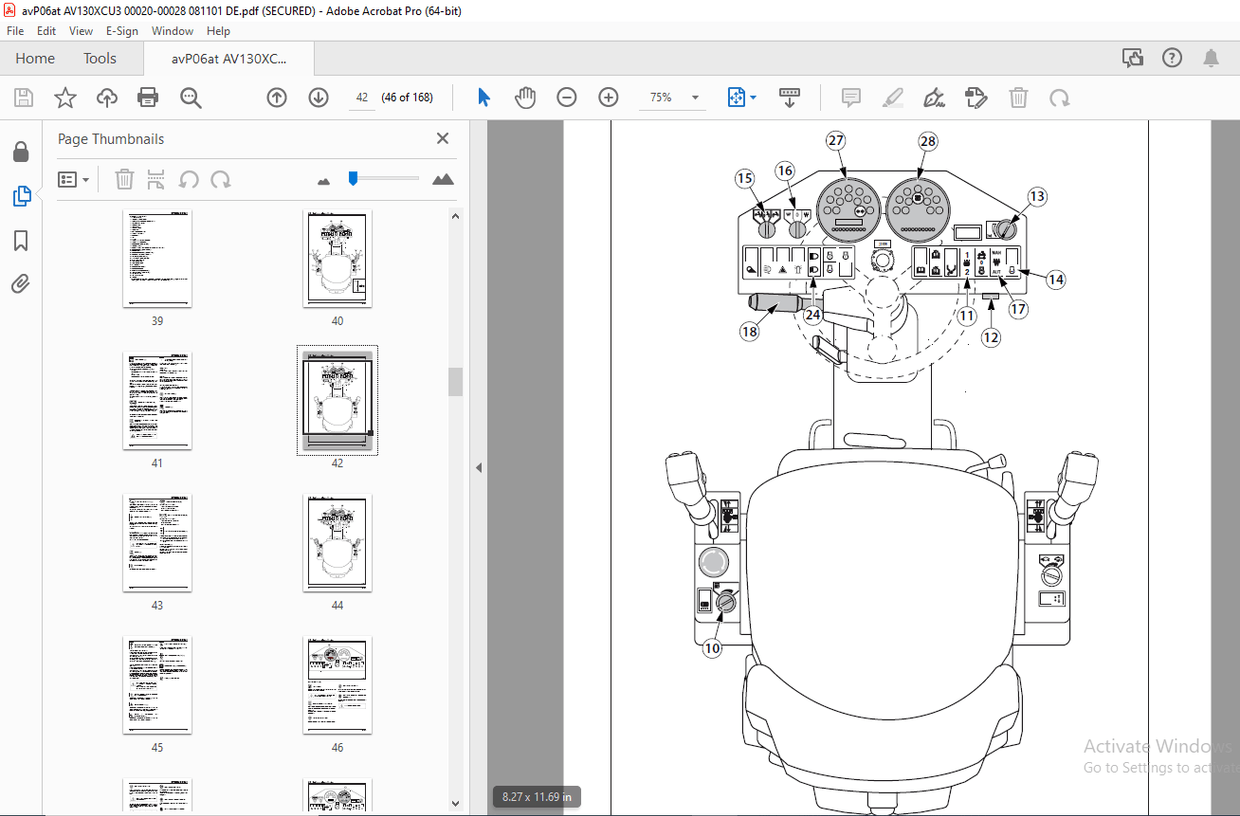This screenshot has height=816, width=1240.
Task: Bookmark this file with the star icon
Action: point(65,97)
